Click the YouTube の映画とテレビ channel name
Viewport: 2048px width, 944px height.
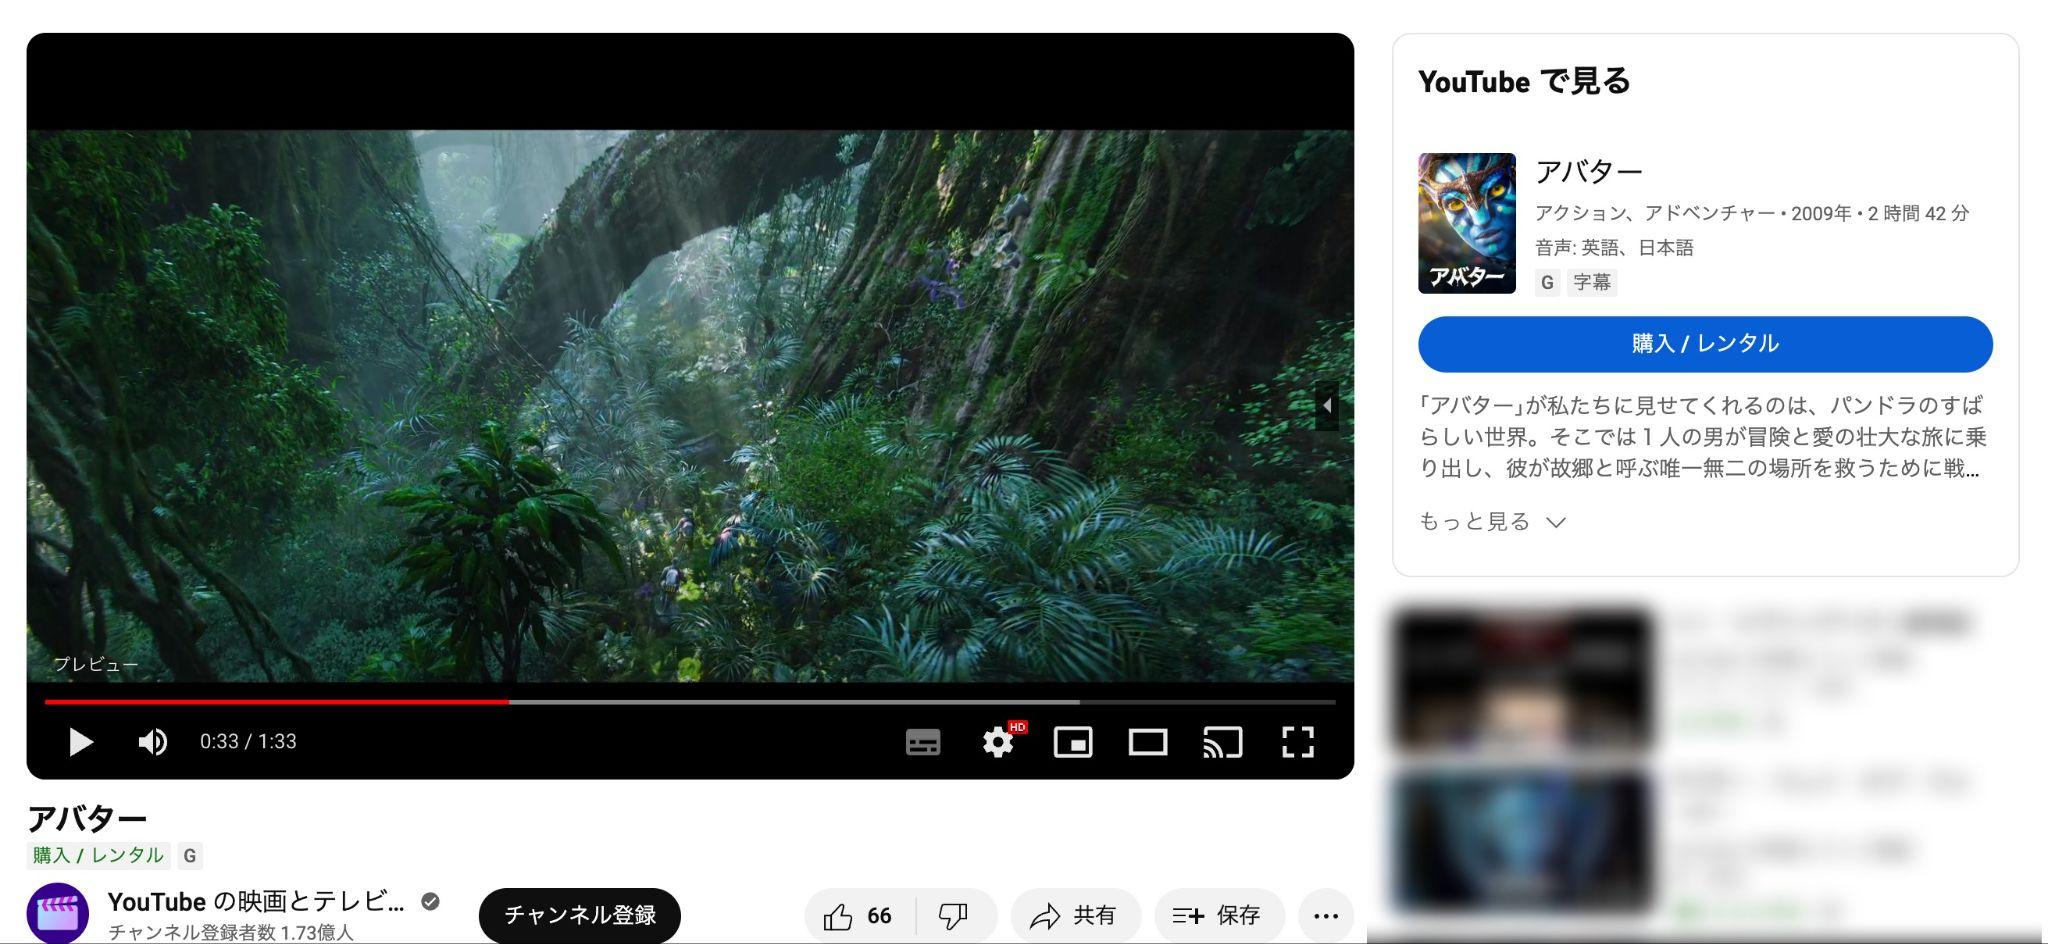256,901
